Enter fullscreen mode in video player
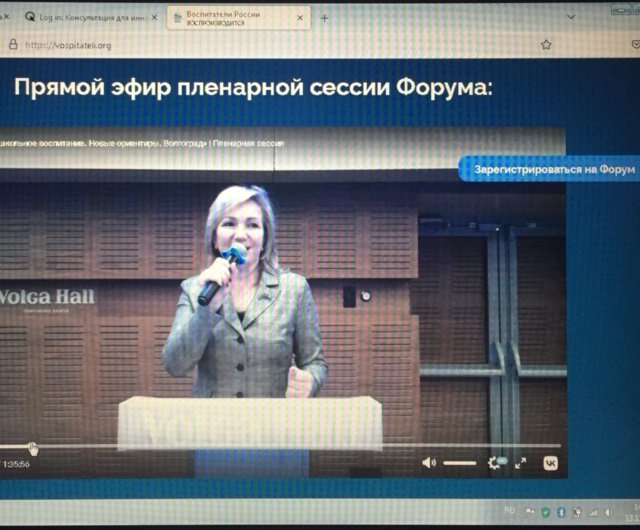This screenshot has width=640, height=530. [520, 463]
